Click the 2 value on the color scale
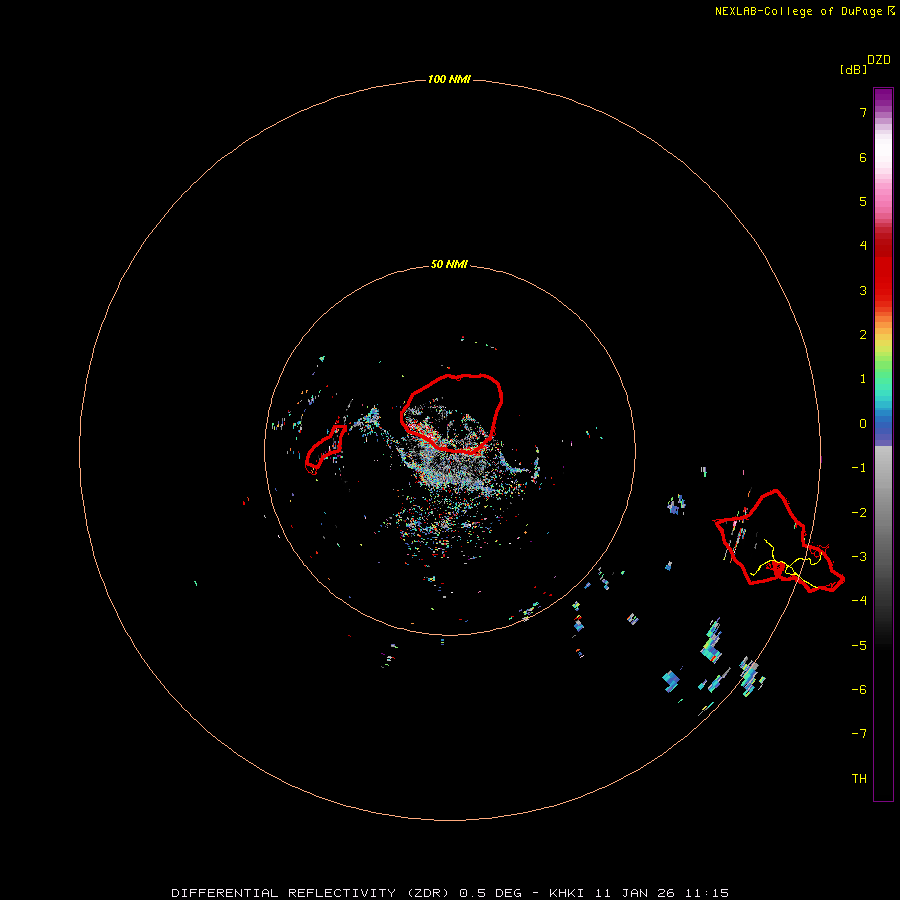The image size is (900, 900). click(863, 335)
